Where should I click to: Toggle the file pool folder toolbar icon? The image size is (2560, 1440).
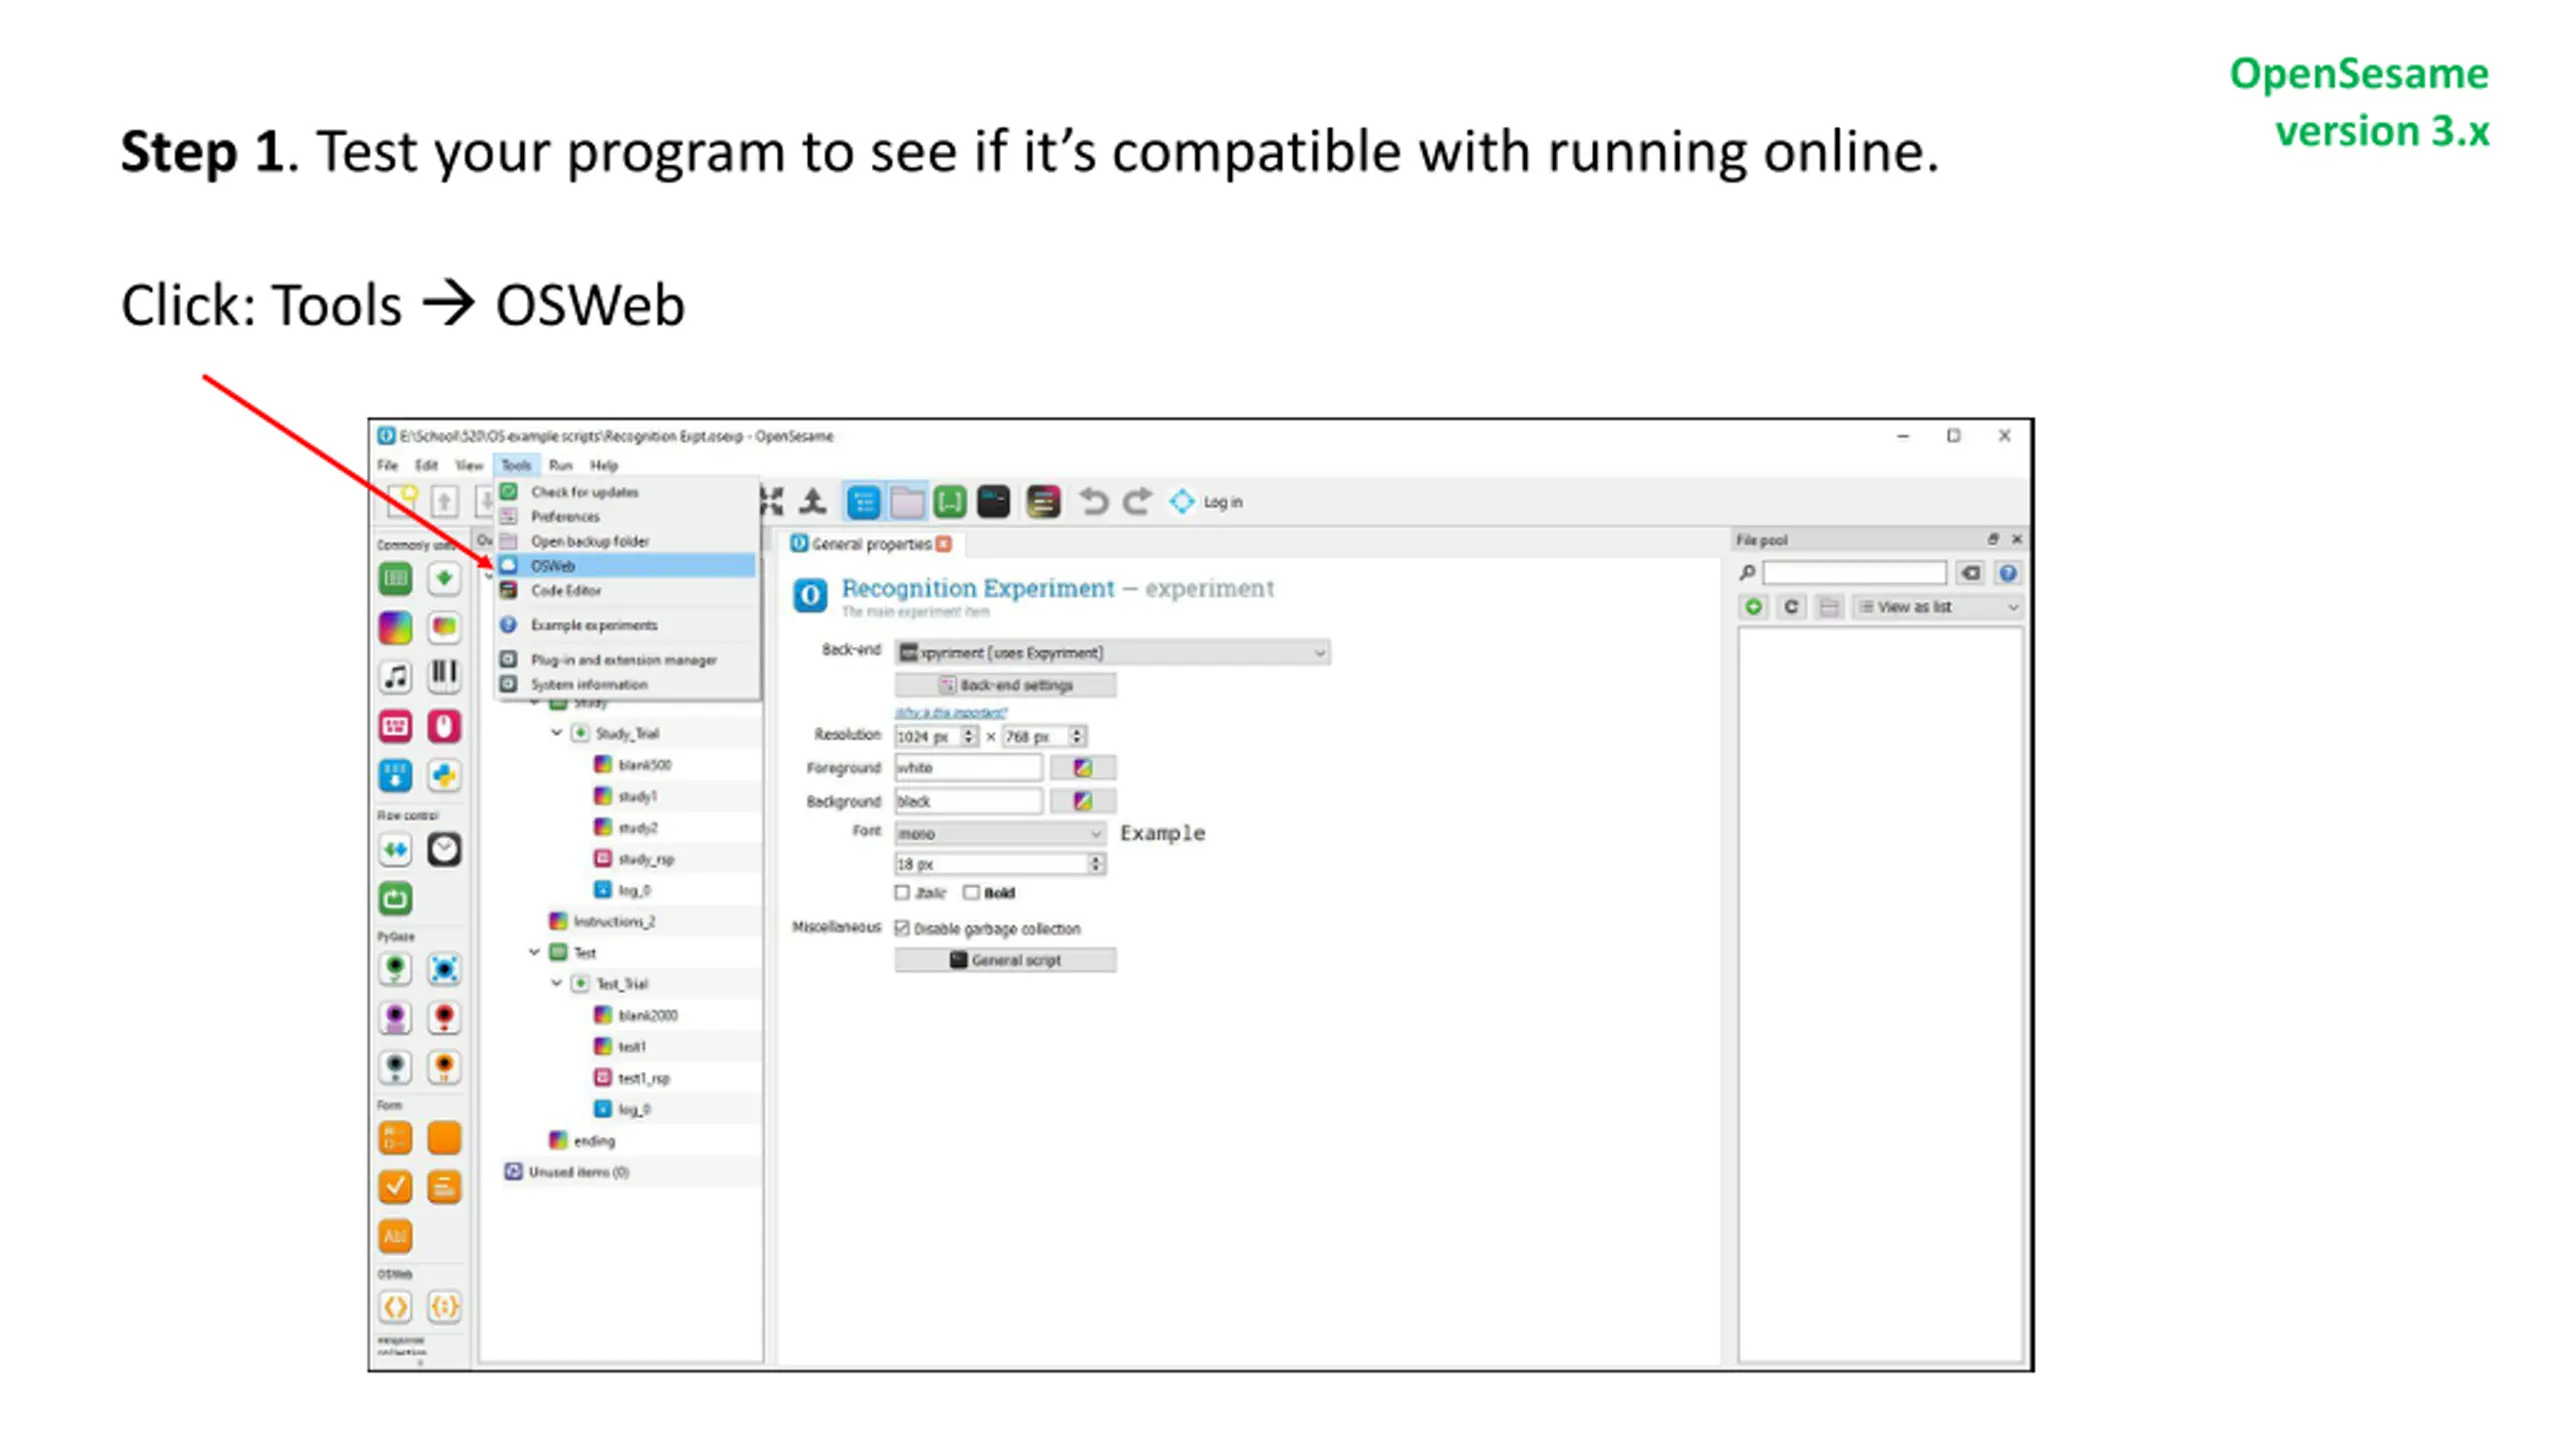pyautogui.click(x=907, y=502)
